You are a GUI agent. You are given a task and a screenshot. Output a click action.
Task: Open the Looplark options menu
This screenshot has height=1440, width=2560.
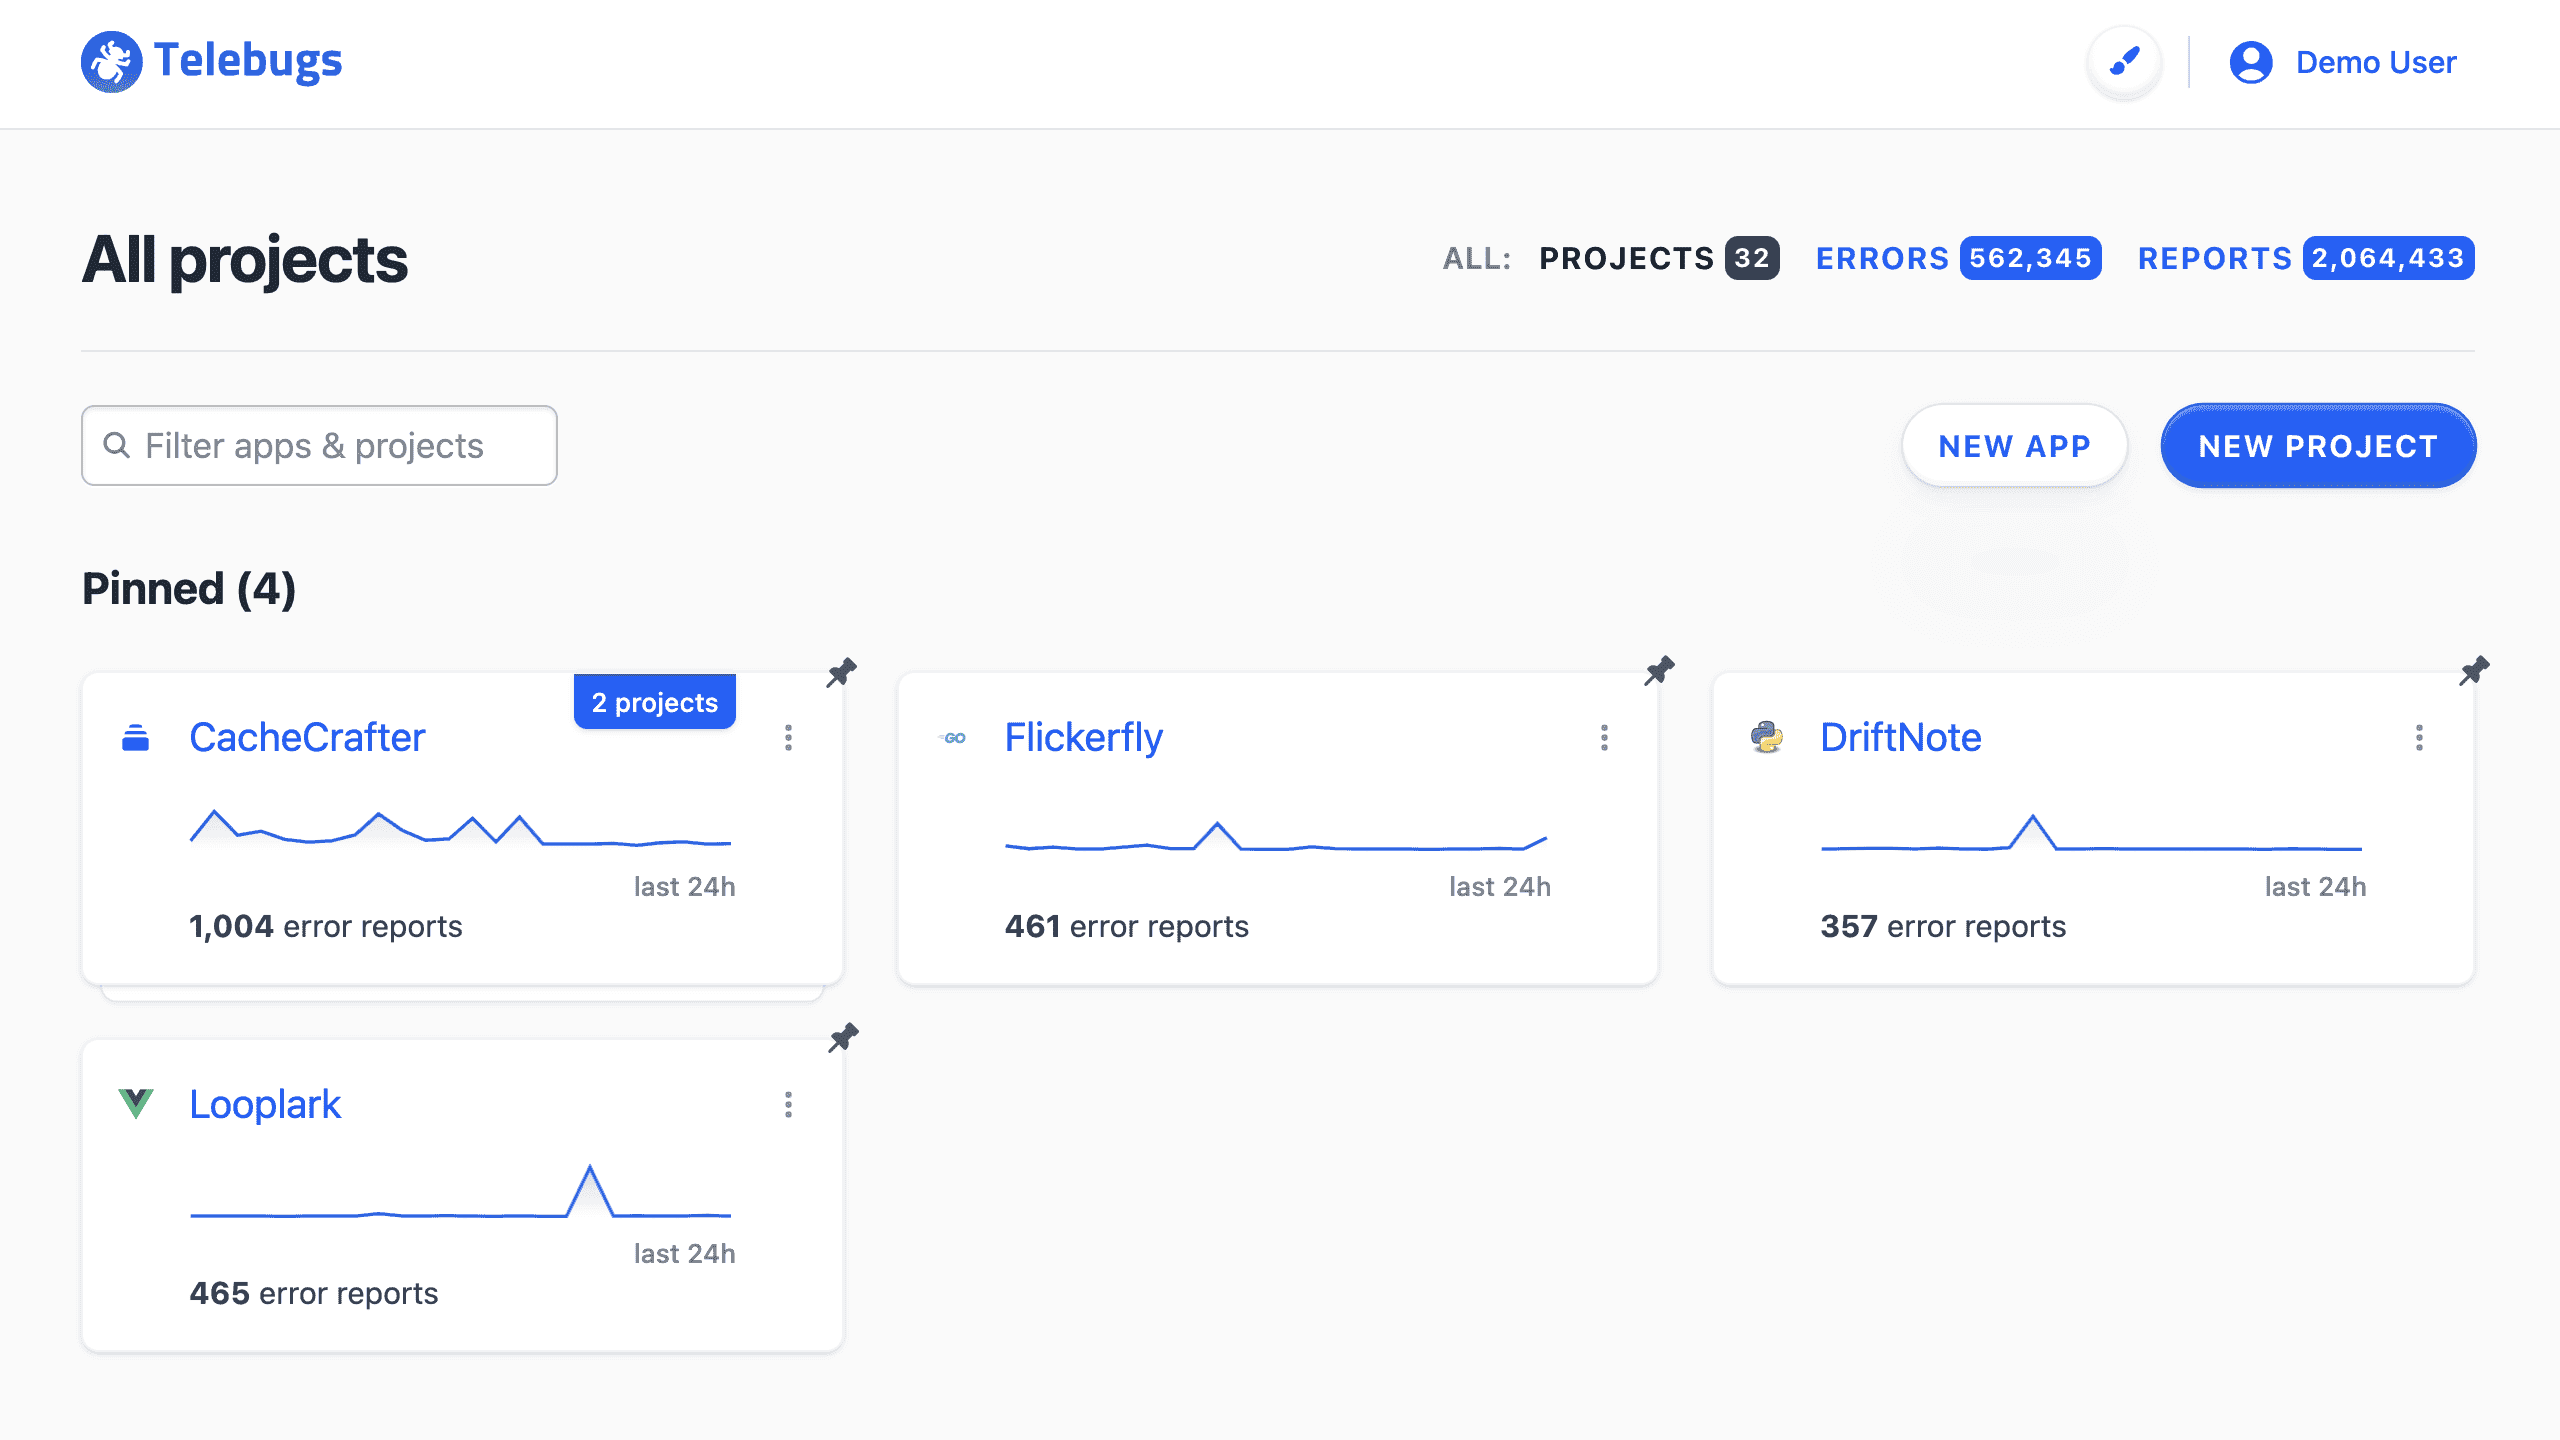[789, 1105]
